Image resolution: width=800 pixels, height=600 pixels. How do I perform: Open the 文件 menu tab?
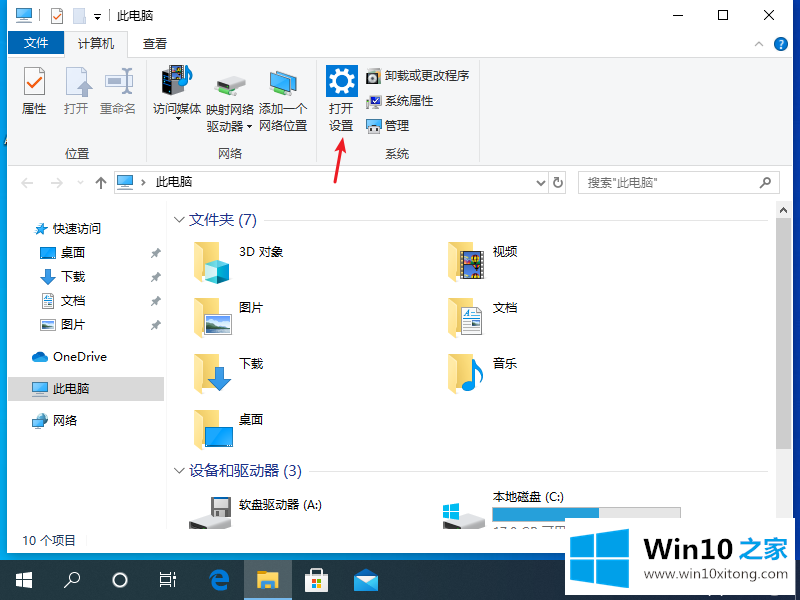36,44
